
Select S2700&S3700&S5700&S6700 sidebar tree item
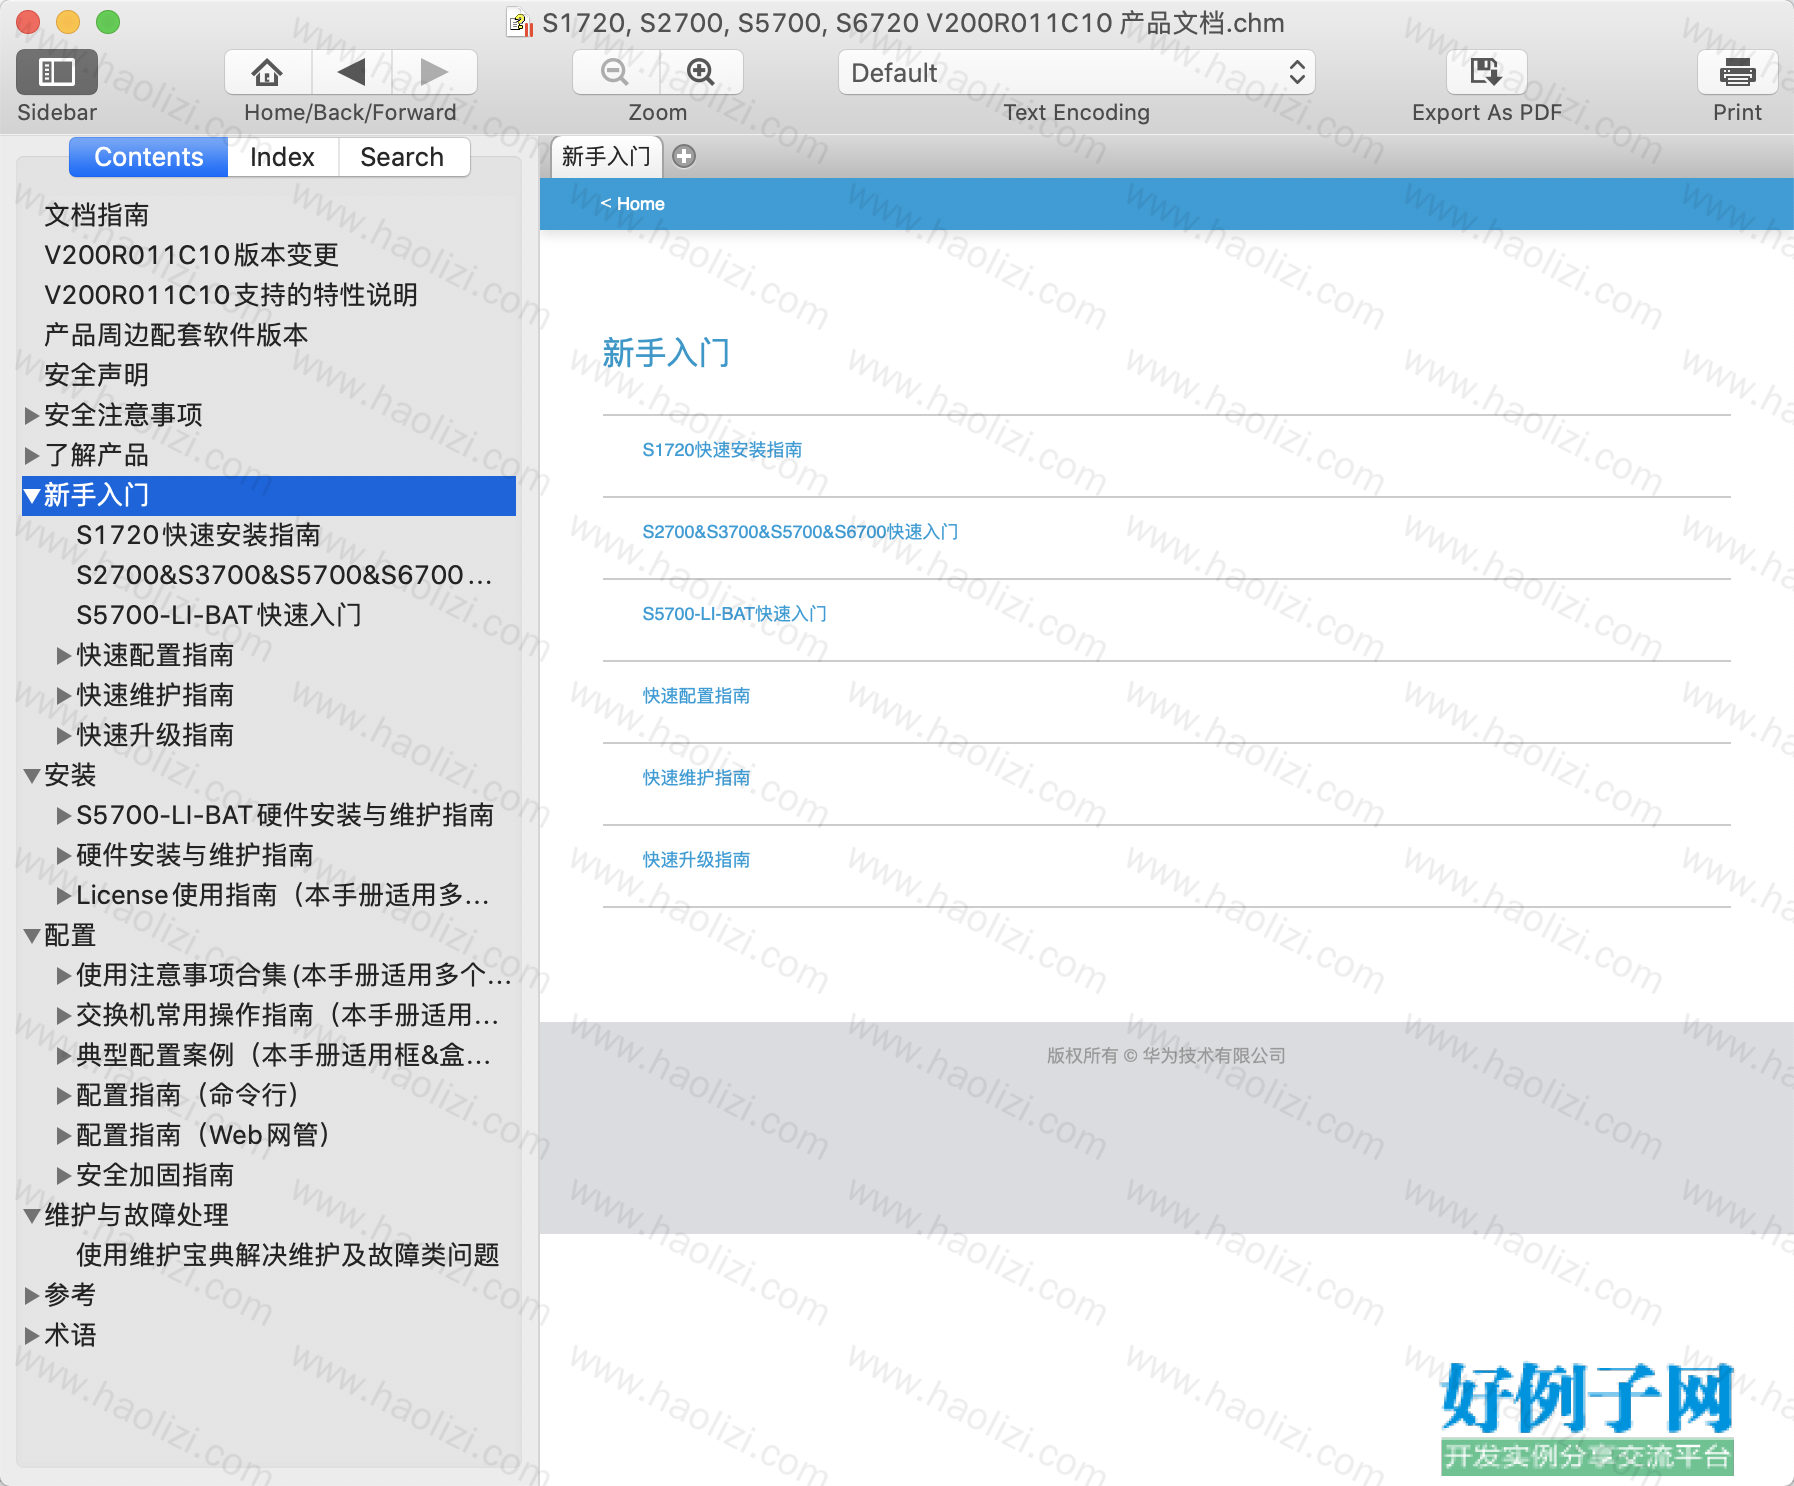point(284,575)
